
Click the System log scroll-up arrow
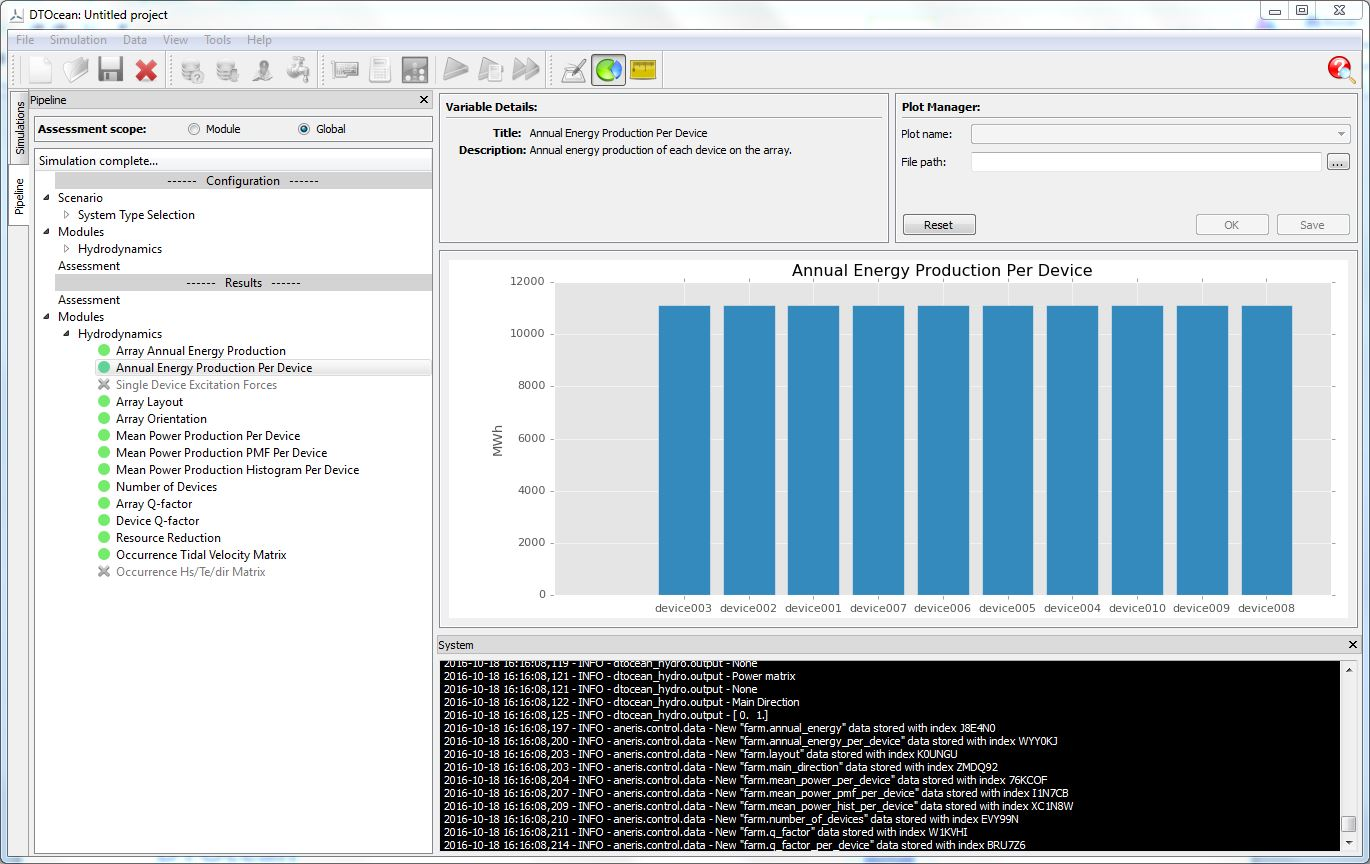coord(1349,671)
